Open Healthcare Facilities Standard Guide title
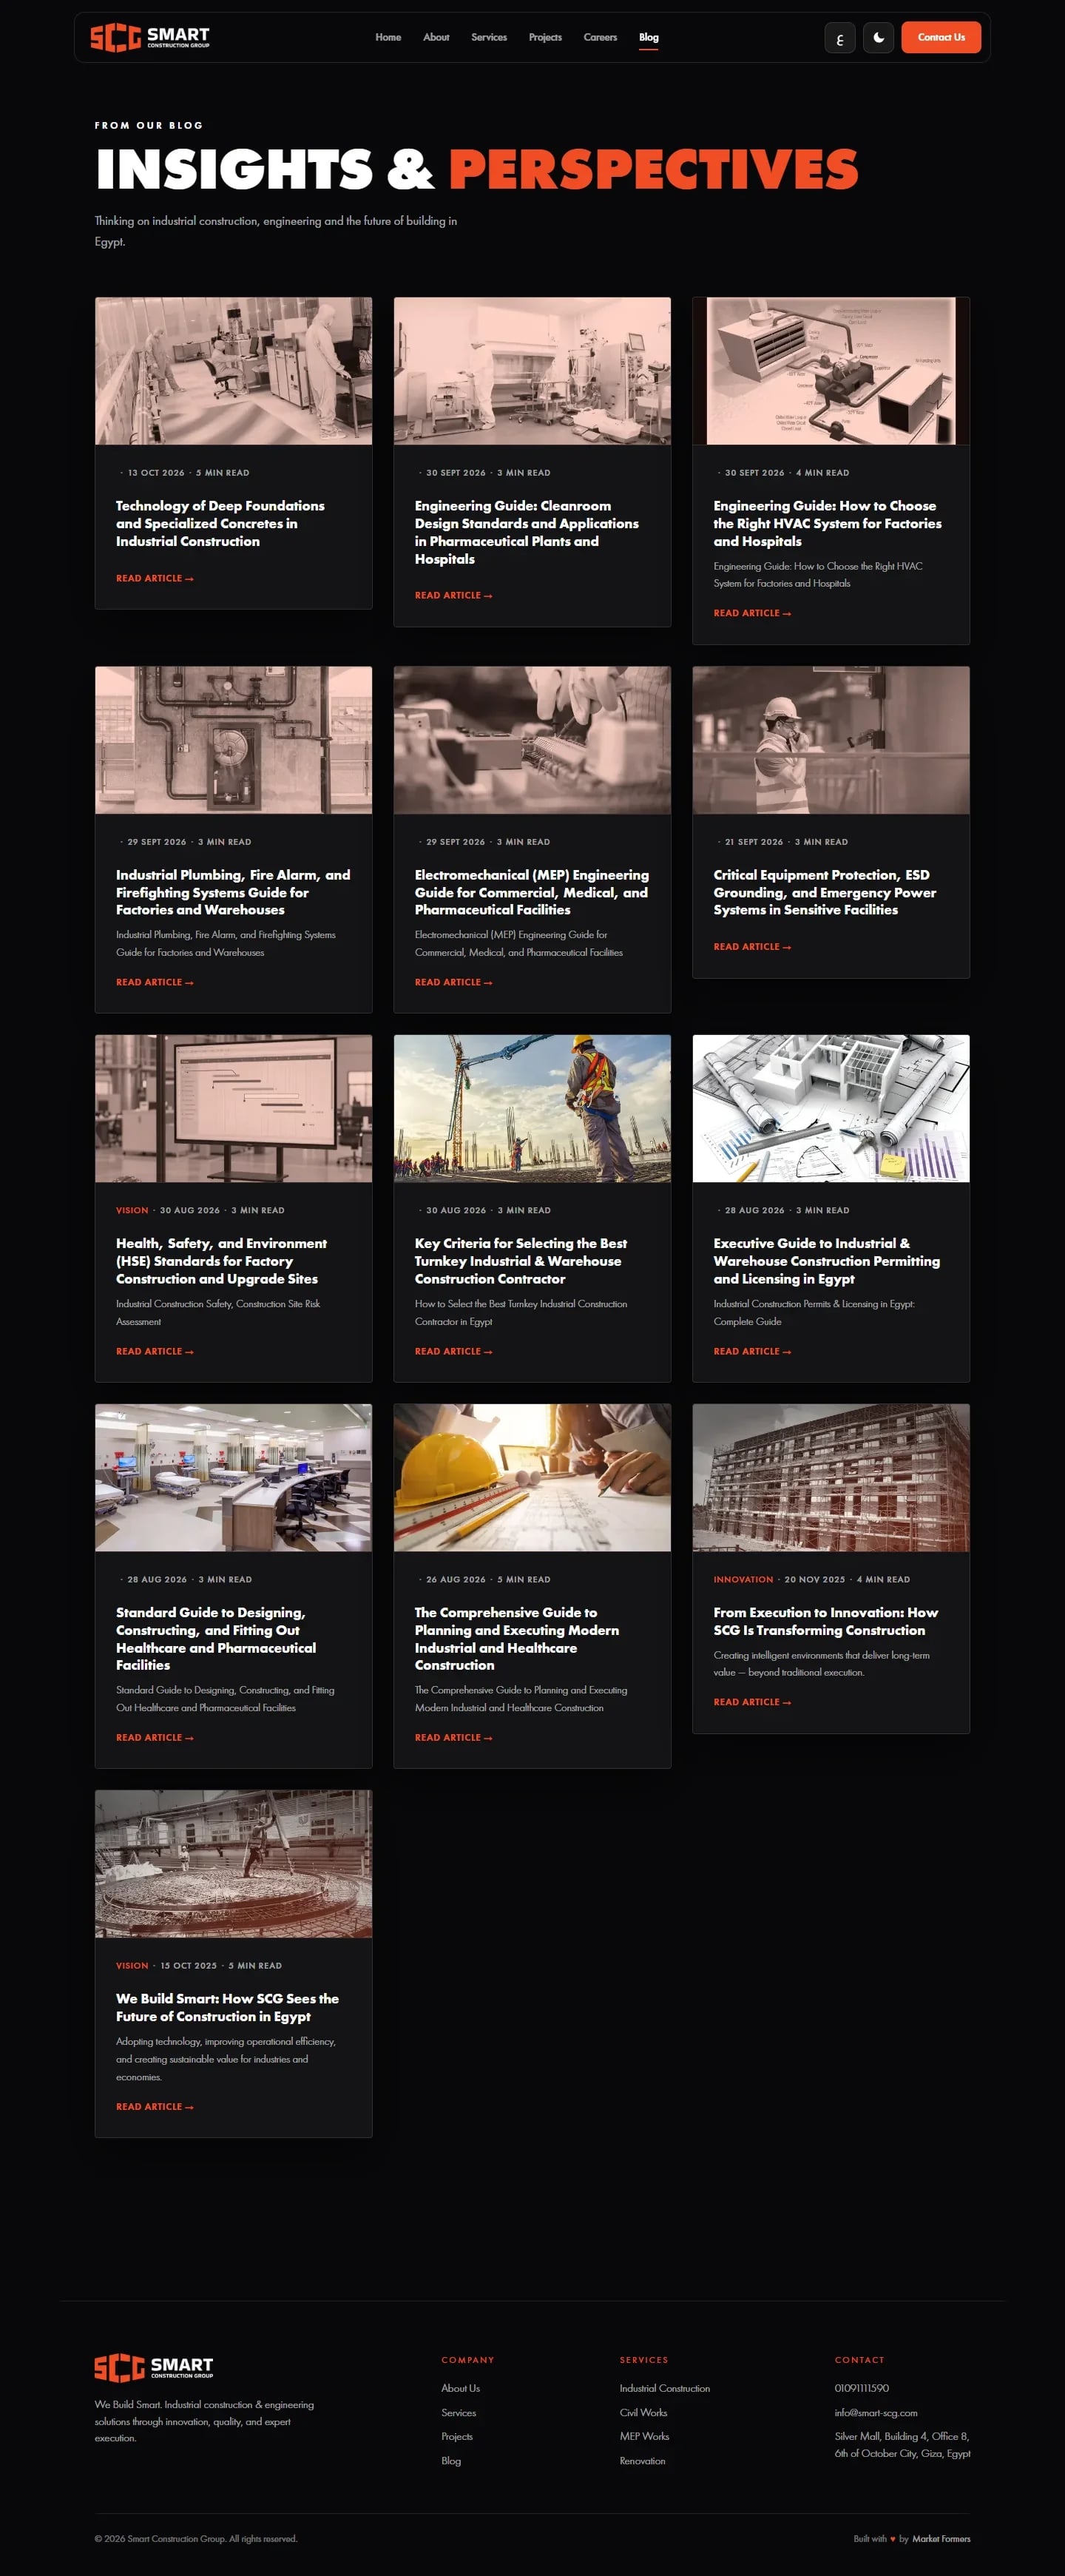Image resolution: width=1065 pixels, height=2576 pixels. coord(216,1639)
